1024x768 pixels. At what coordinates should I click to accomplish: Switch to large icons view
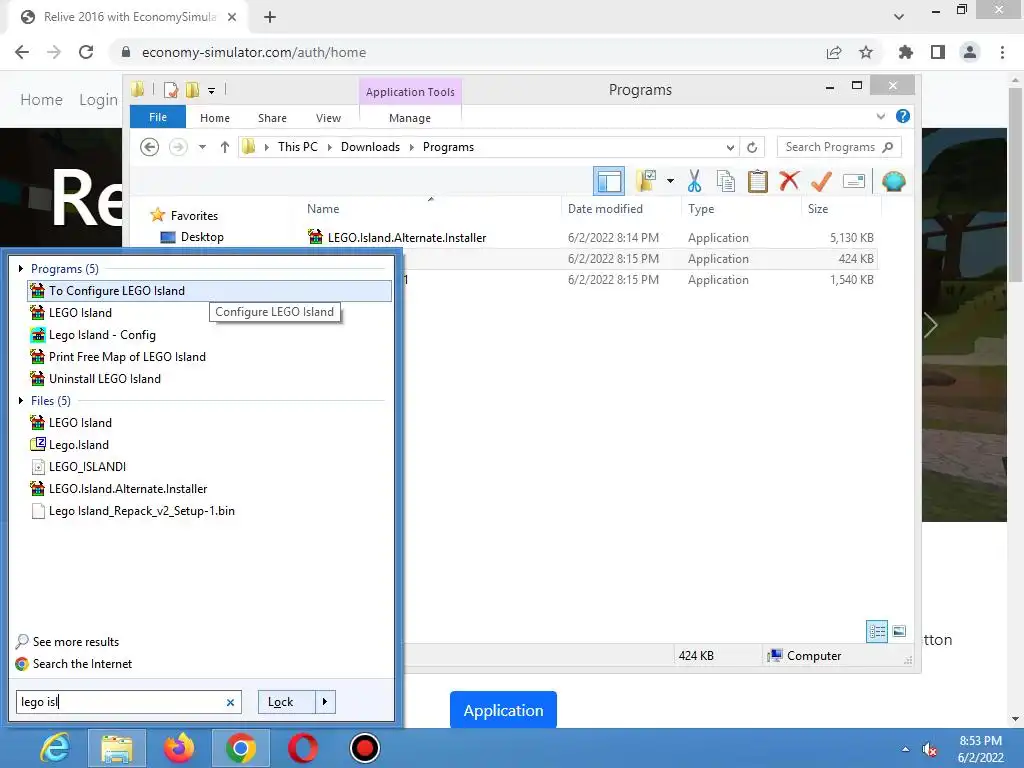(899, 631)
